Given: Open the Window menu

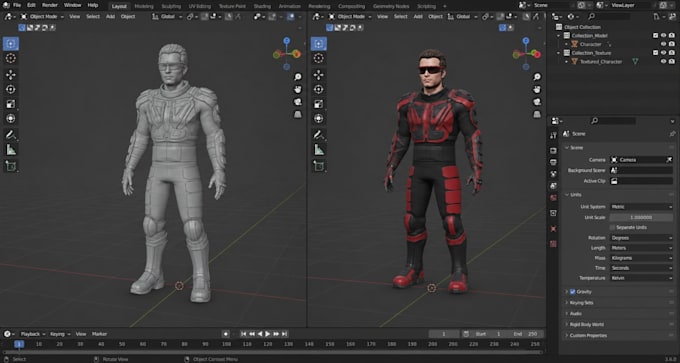Looking at the screenshot, I should tap(72, 5).
